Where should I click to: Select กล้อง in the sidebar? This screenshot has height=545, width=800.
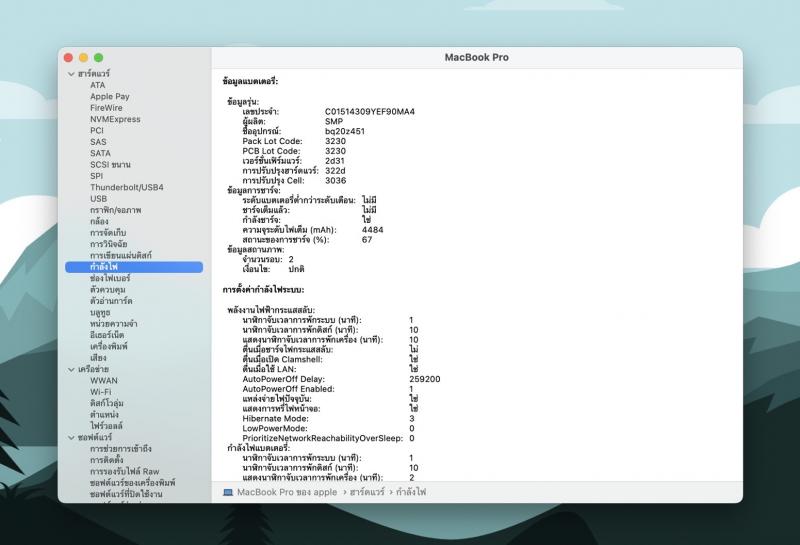99,221
